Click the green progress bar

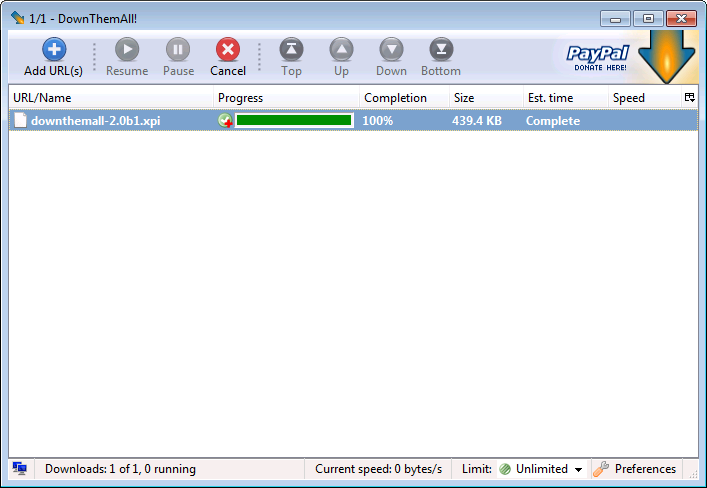[294, 120]
